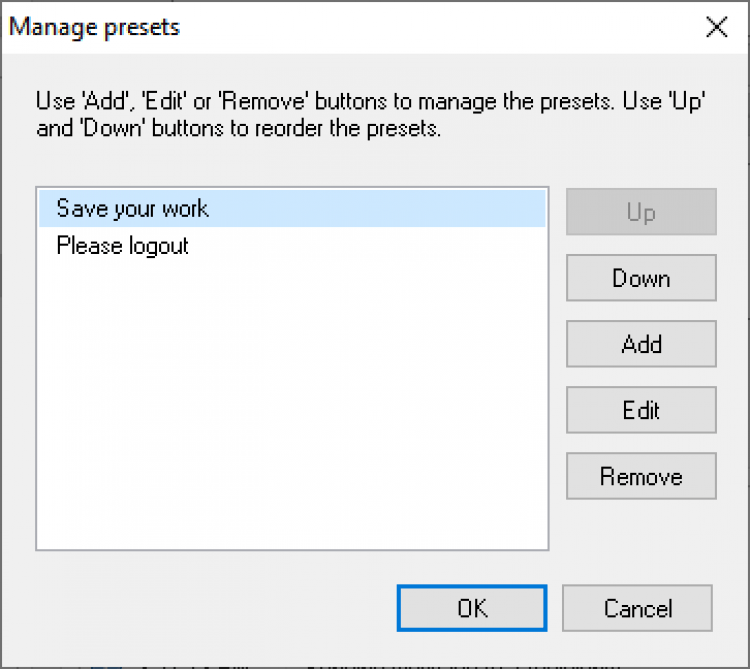Close the Manage presets dialog with X
This screenshot has width=750, height=669.
click(x=716, y=27)
